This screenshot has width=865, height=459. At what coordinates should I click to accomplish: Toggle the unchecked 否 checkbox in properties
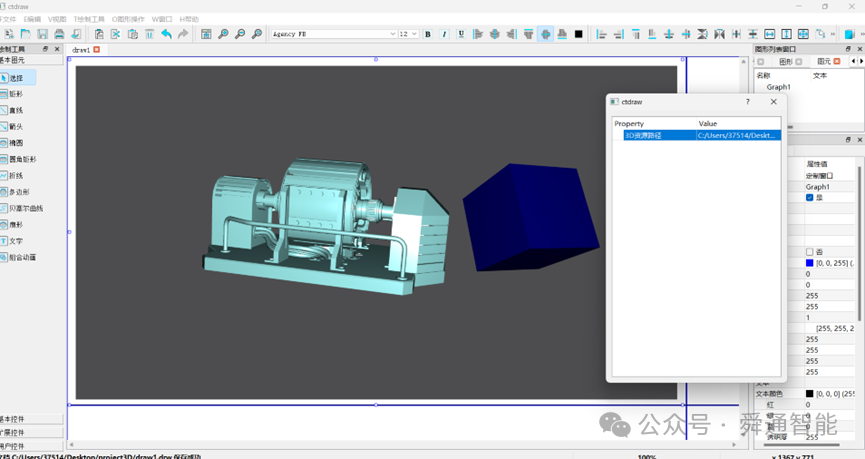pyautogui.click(x=809, y=252)
